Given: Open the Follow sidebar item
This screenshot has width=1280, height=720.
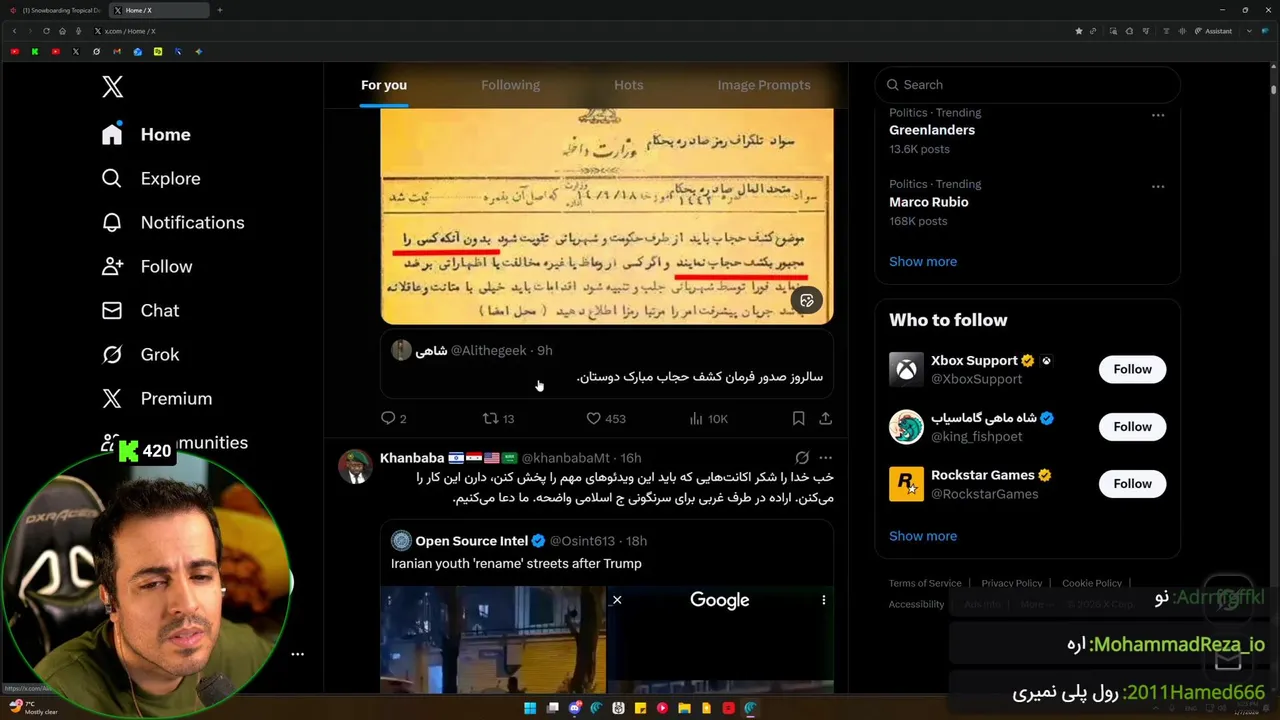Looking at the screenshot, I should pos(147,266).
